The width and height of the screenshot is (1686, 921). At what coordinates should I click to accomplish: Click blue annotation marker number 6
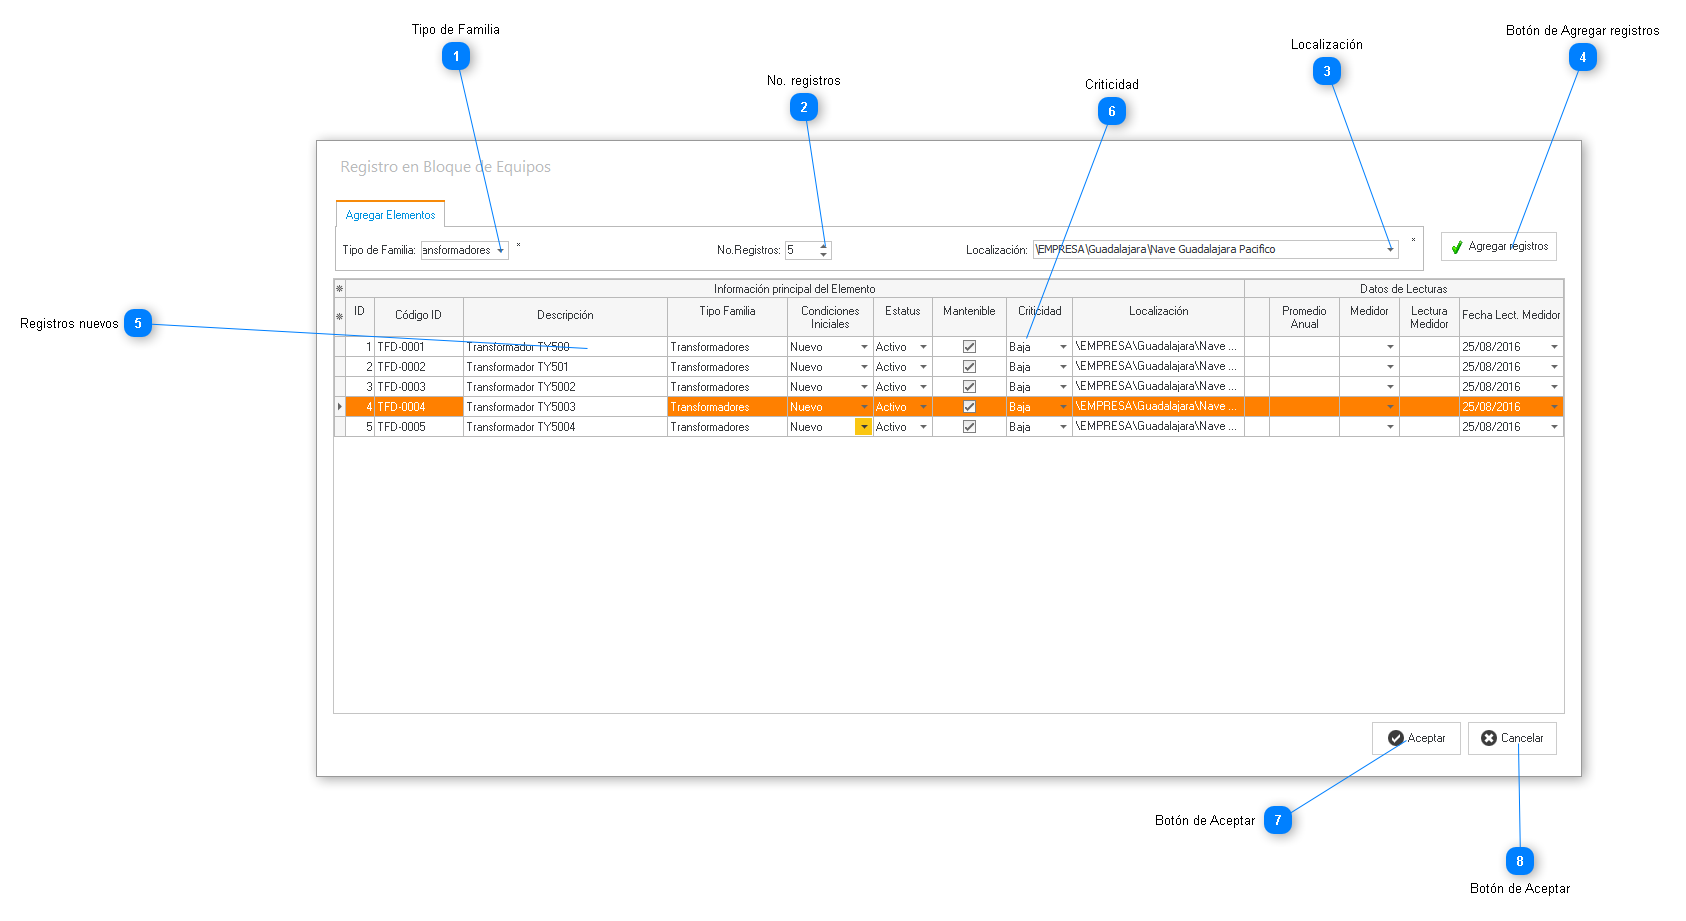(1111, 111)
